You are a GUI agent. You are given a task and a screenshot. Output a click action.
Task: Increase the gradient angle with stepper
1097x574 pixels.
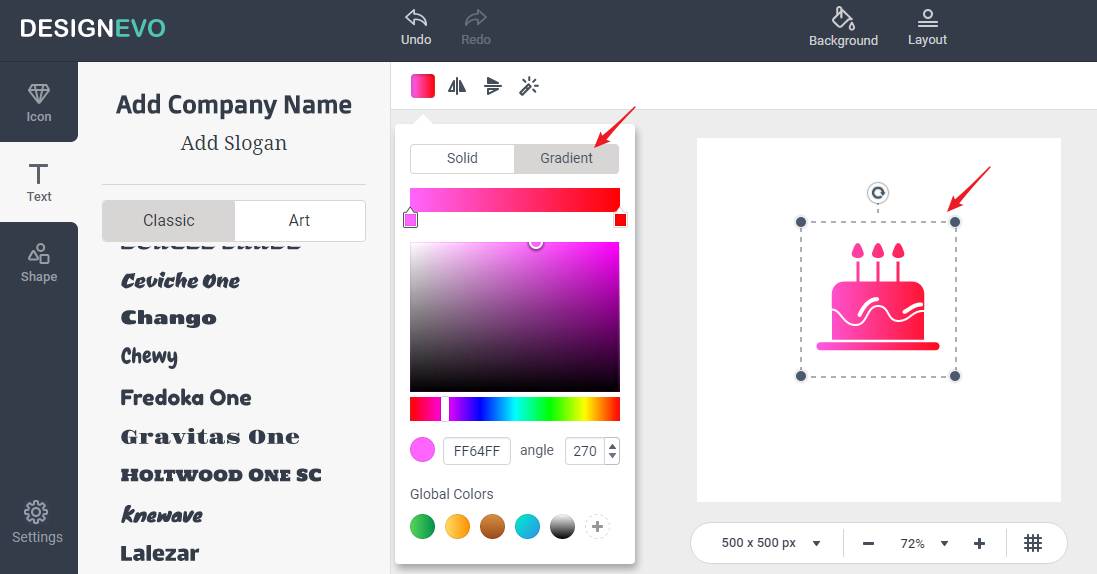612,445
